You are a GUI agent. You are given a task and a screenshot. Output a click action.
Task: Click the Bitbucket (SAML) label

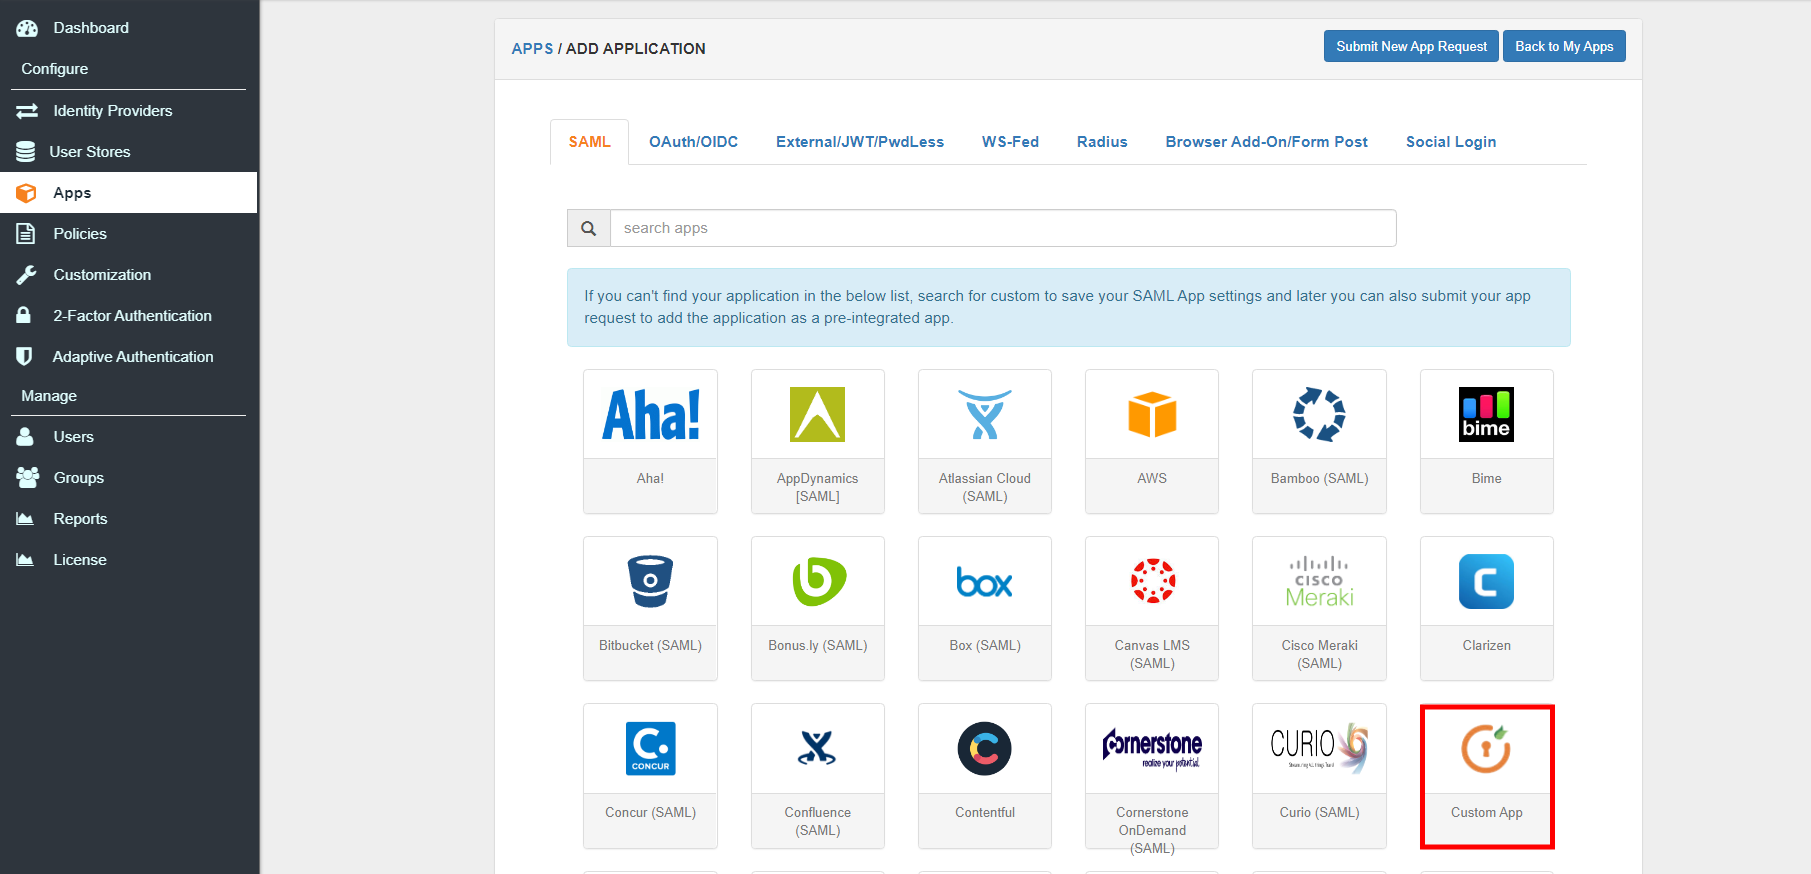tap(650, 646)
